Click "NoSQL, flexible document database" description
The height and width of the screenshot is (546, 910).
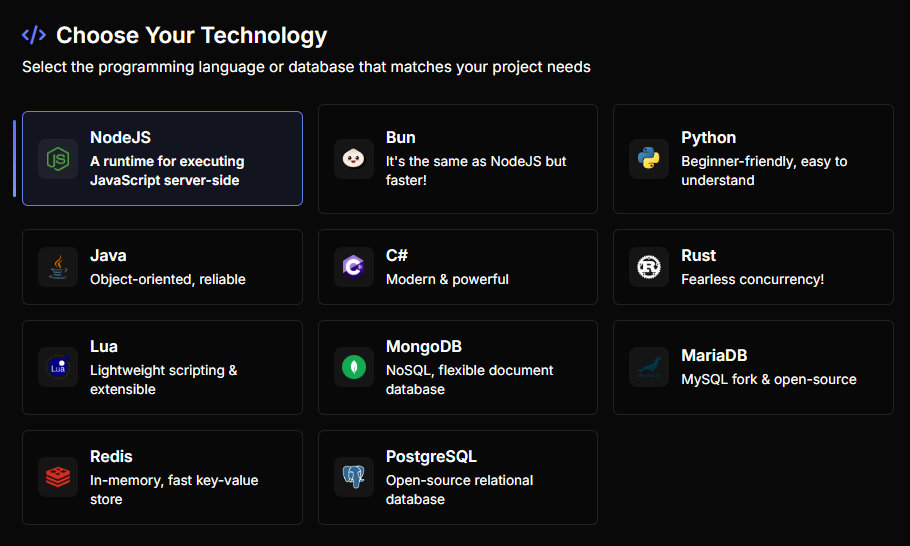coord(469,379)
